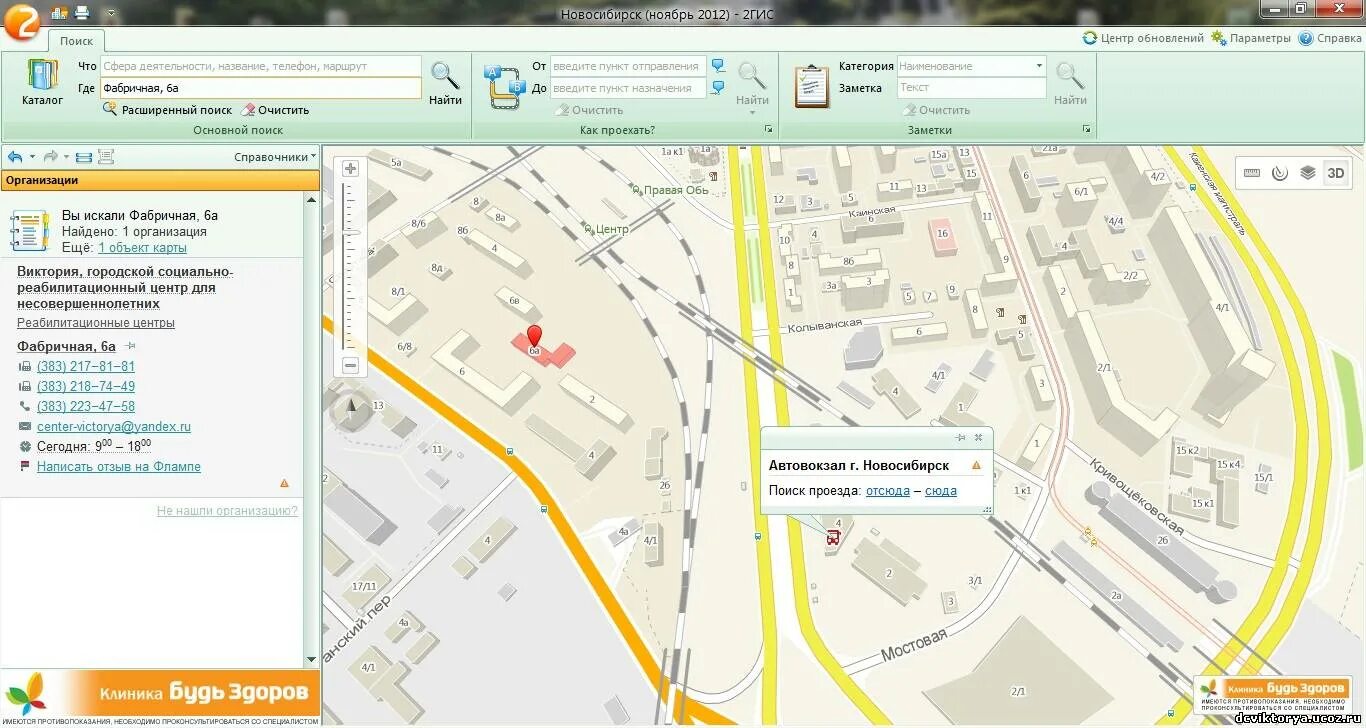Click the route A-B icon in Как проехать
The image size is (1366, 728).
(x=504, y=85)
